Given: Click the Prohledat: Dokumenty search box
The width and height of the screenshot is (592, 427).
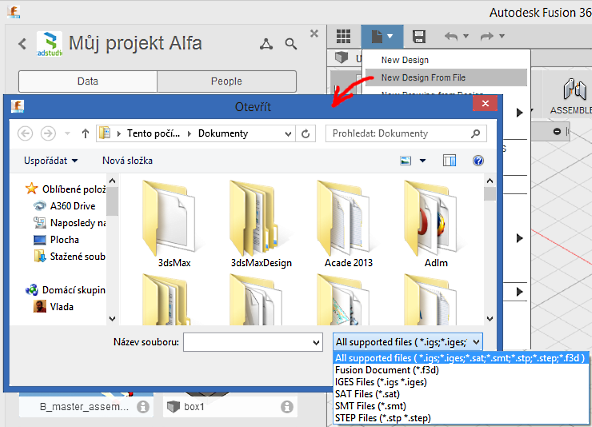Looking at the screenshot, I should (406, 133).
